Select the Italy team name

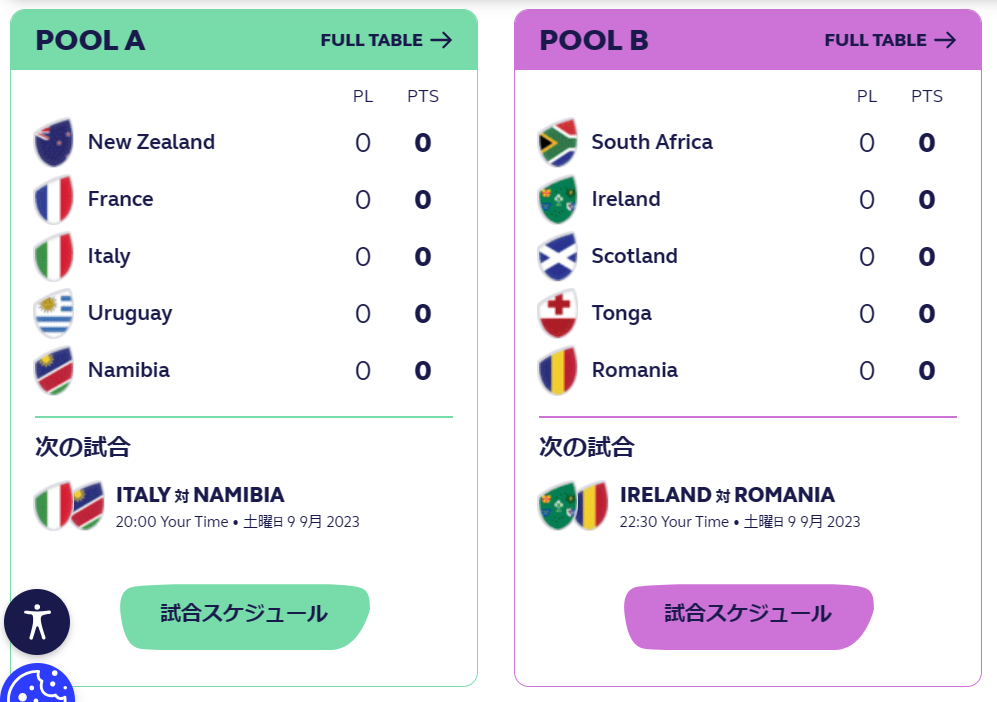click(x=109, y=257)
